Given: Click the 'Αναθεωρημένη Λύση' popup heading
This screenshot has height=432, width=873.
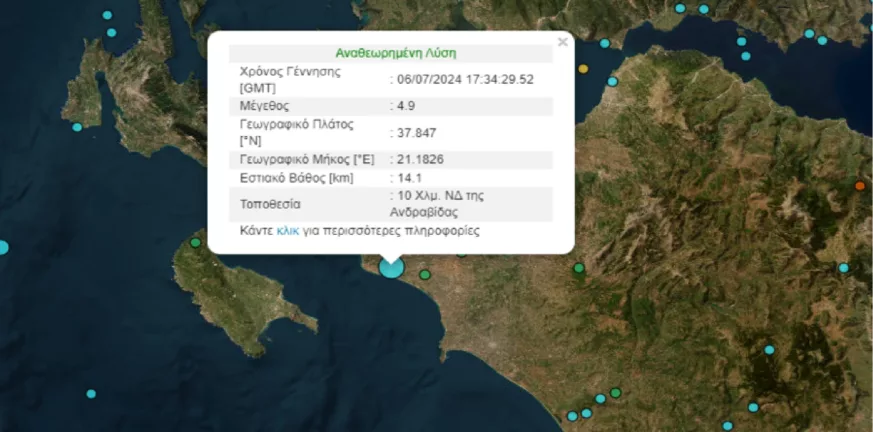Looking at the screenshot, I should (390, 54).
